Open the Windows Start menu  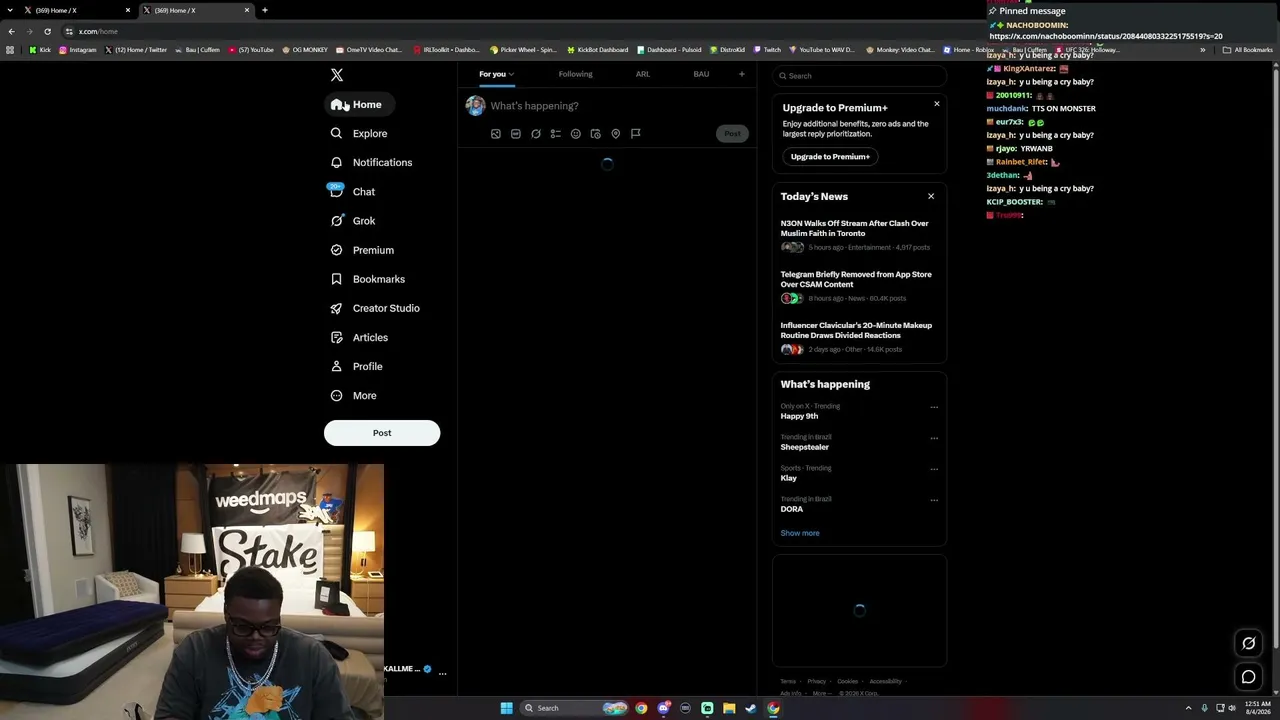[507, 708]
